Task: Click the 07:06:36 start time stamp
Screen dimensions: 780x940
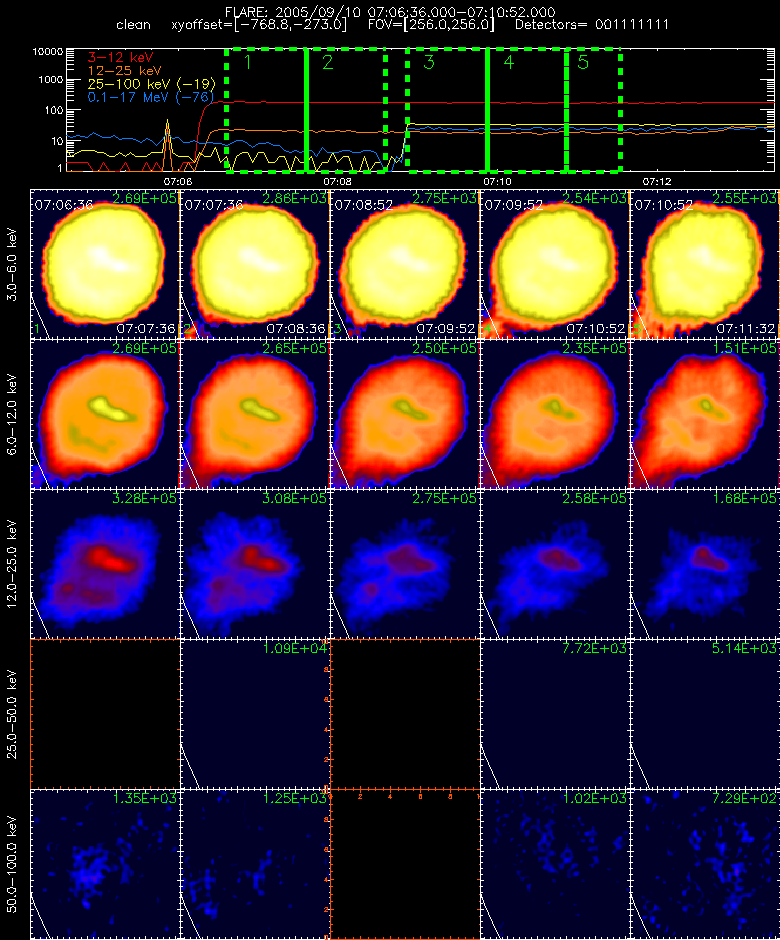Action: pos(64,205)
